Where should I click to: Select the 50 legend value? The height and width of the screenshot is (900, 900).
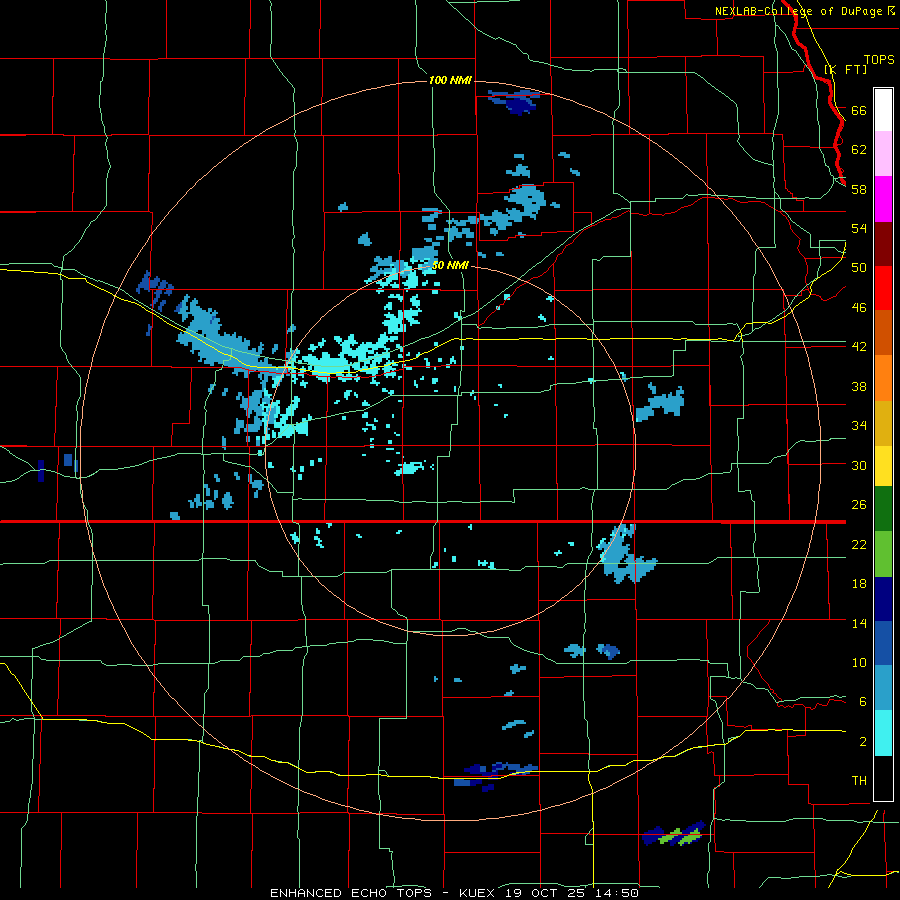pos(859,268)
